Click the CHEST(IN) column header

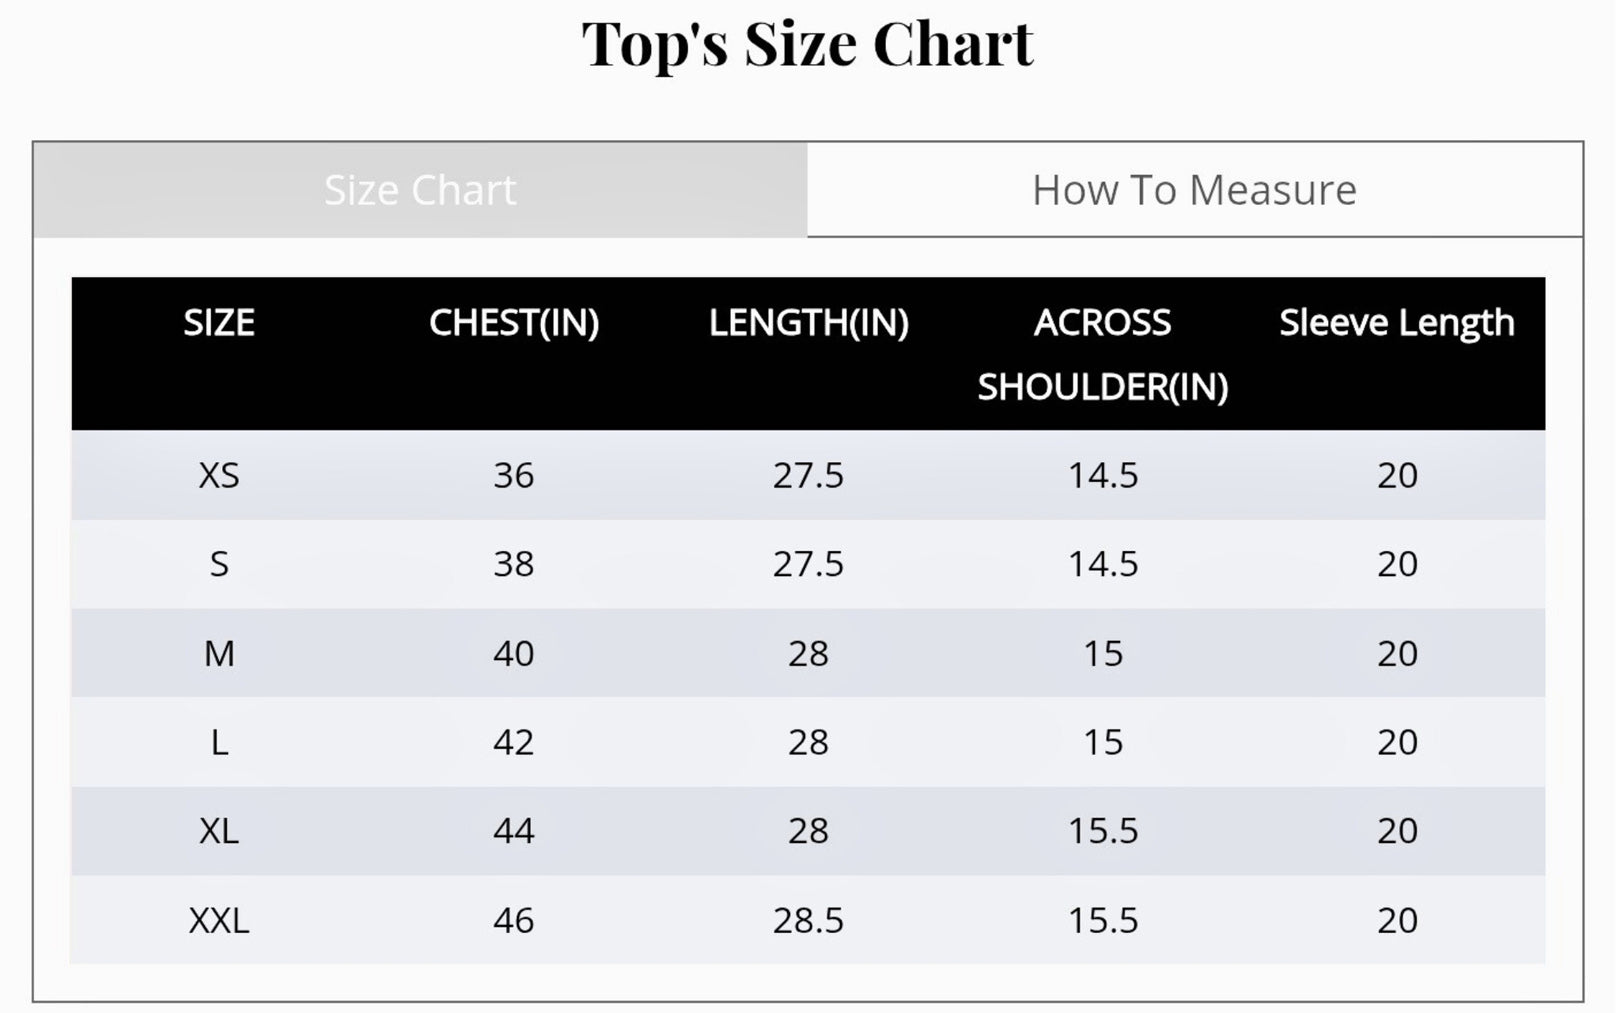[x=514, y=323]
